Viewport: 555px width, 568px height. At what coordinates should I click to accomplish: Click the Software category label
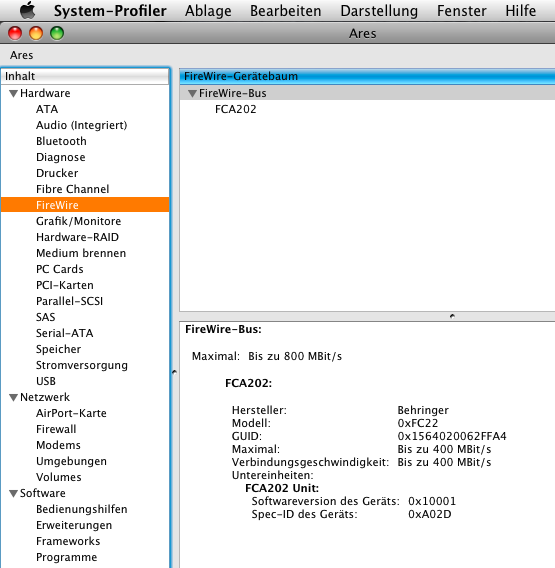click(x=42, y=493)
